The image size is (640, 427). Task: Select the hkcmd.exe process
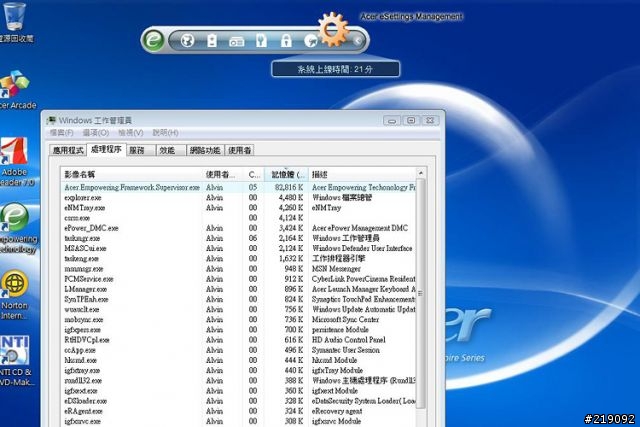tap(238, 360)
